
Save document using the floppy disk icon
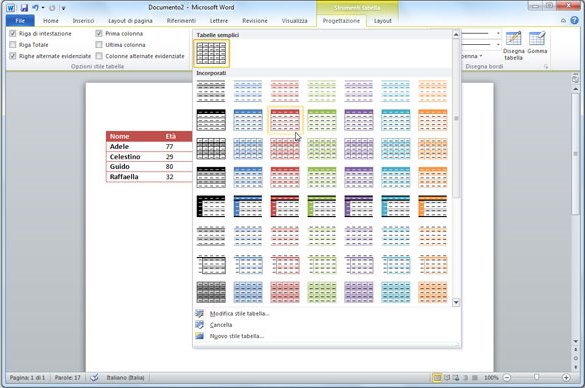(x=24, y=7)
